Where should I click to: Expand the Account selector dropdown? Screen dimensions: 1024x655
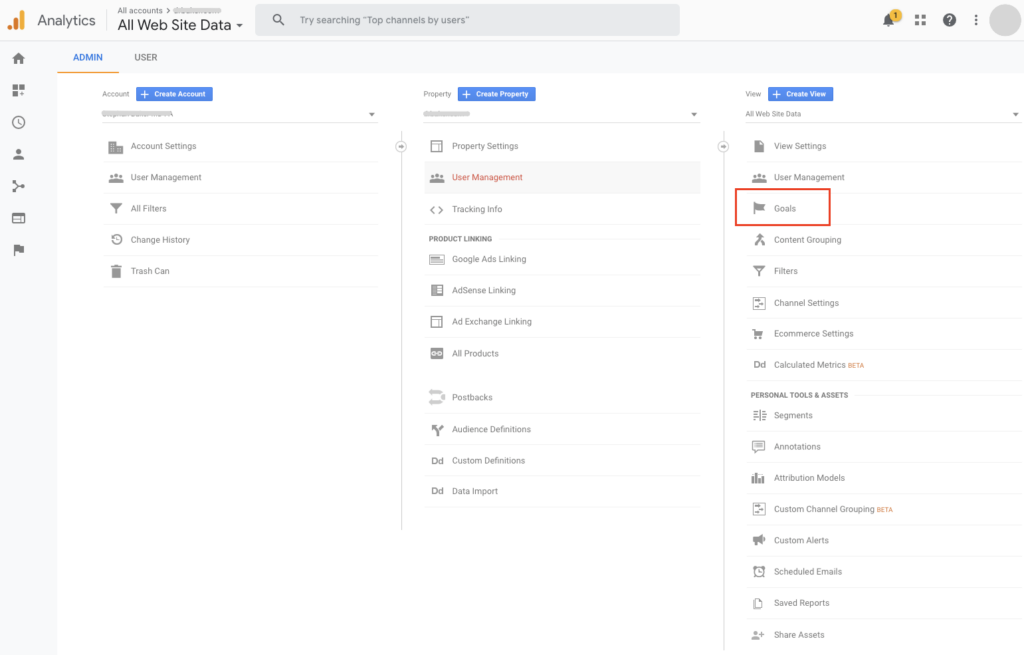tap(239, 114)
